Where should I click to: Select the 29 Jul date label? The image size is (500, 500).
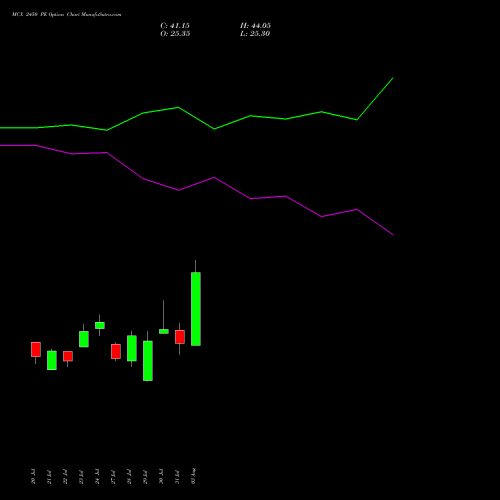[x=145, y=477]
